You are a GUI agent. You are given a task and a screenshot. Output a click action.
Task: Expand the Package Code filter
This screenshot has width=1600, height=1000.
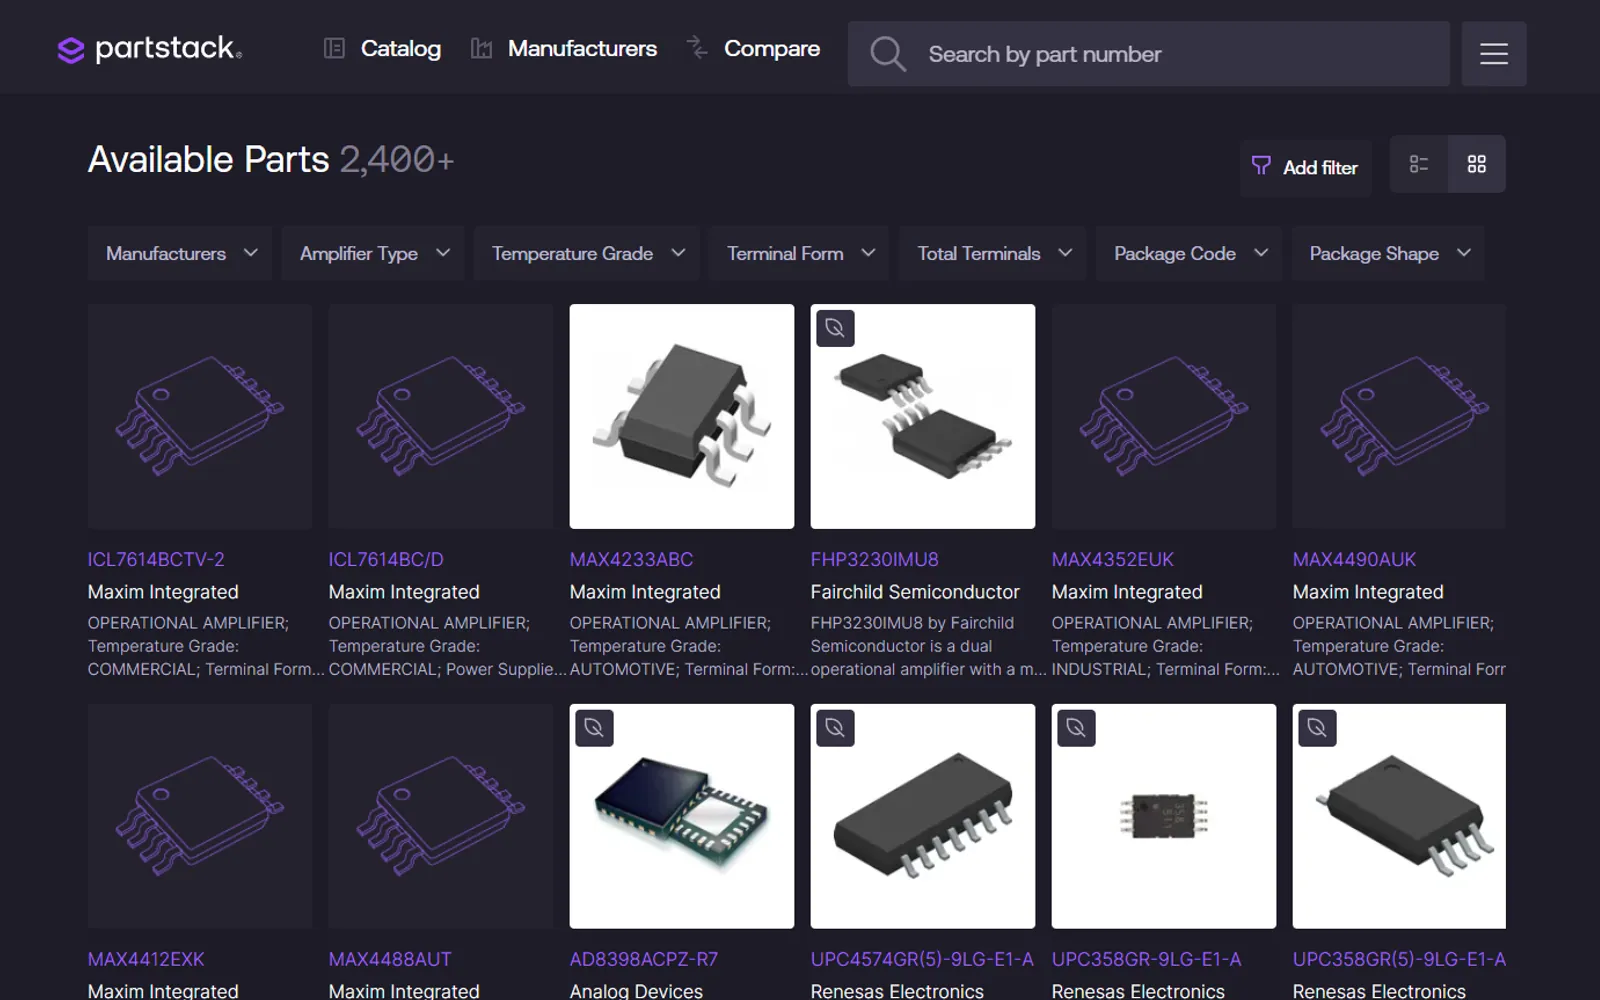coord(1189,254)
